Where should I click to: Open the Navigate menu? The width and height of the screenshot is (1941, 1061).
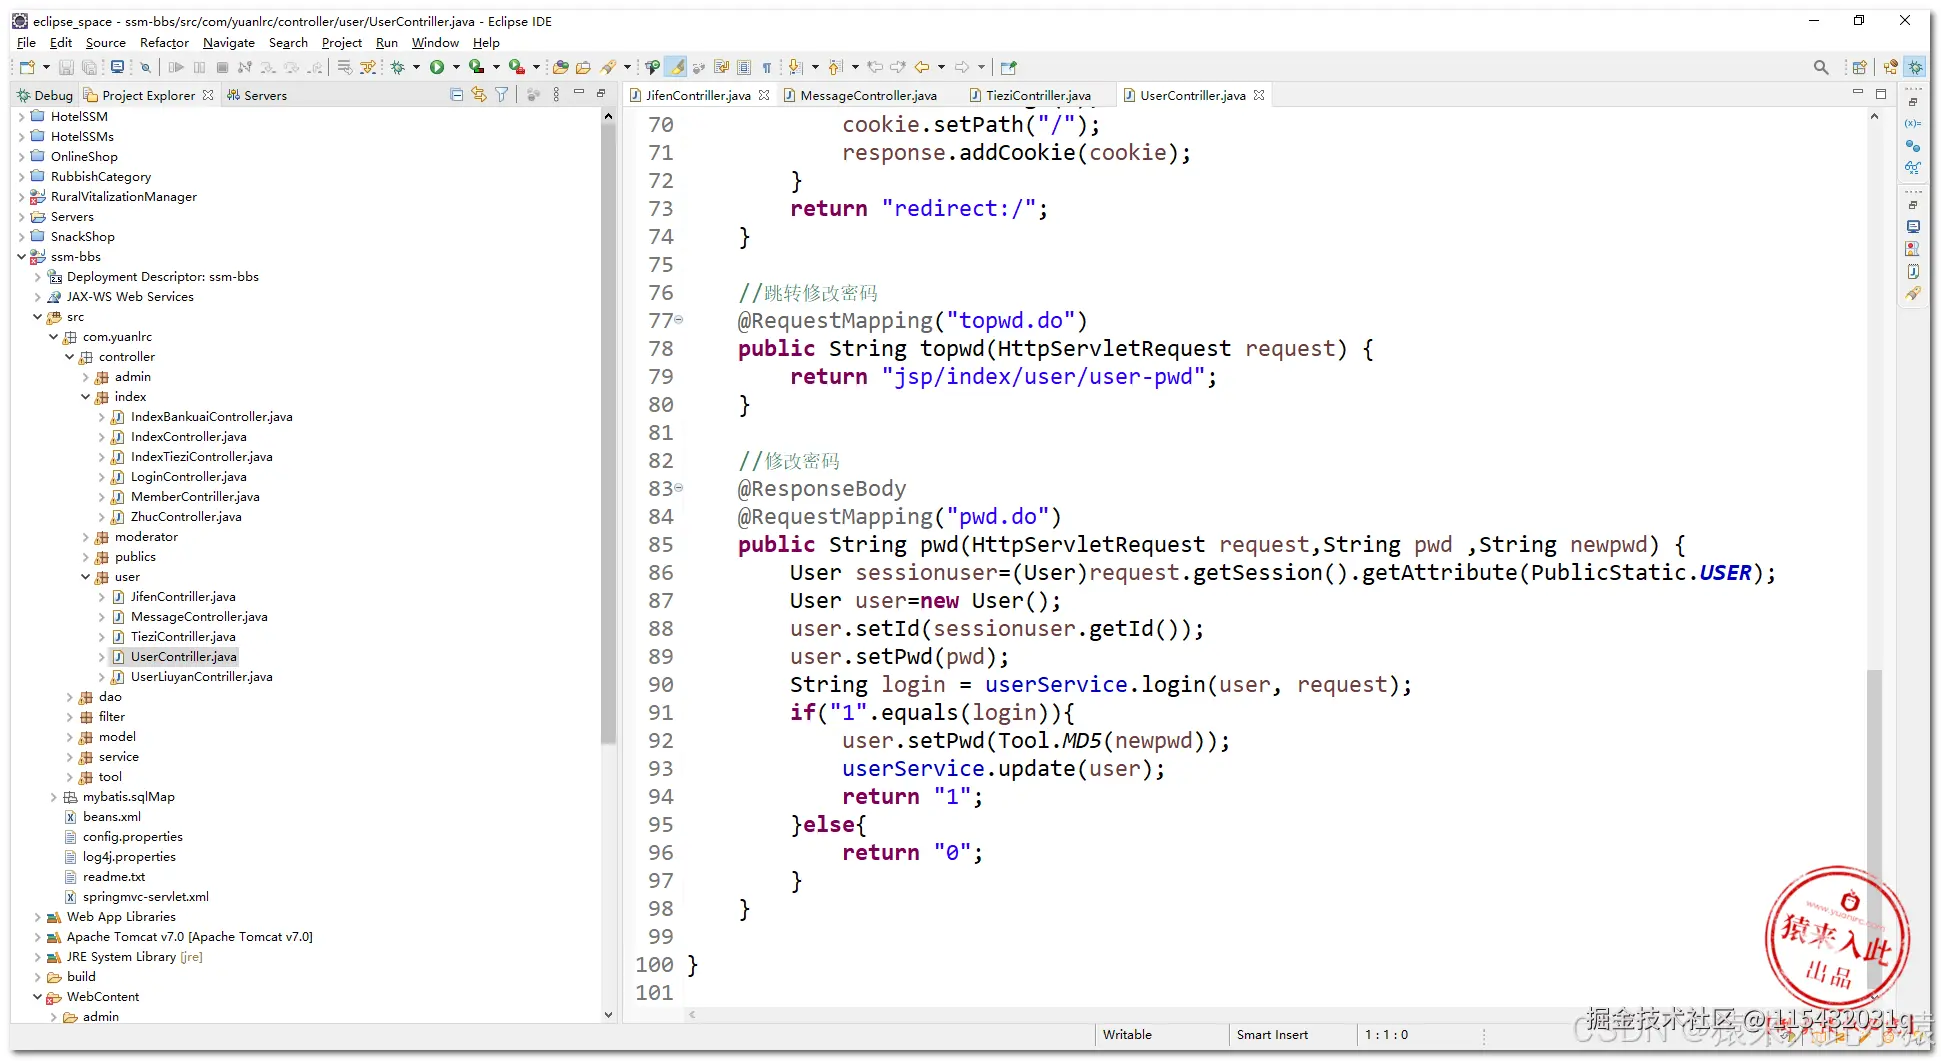[x=229, y=43]
